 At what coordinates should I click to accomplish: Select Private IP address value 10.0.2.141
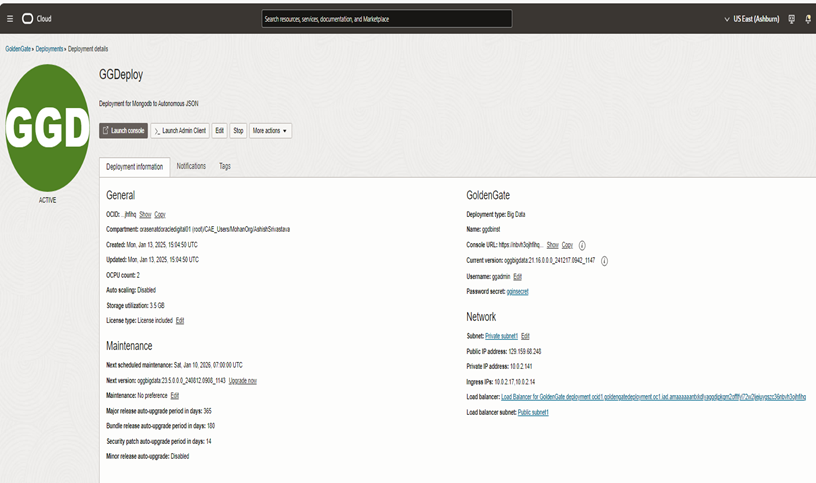pos(521,366)
